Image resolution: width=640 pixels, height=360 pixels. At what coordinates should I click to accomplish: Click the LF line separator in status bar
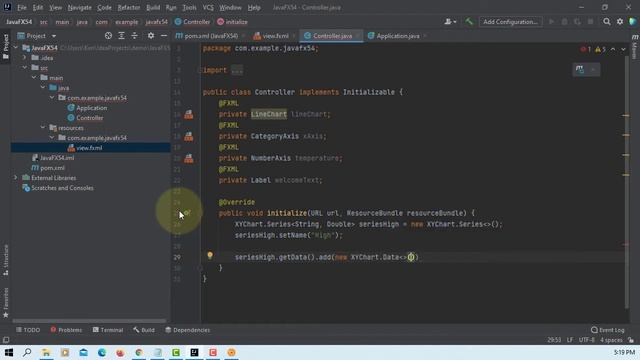click(x=570, y=340)
